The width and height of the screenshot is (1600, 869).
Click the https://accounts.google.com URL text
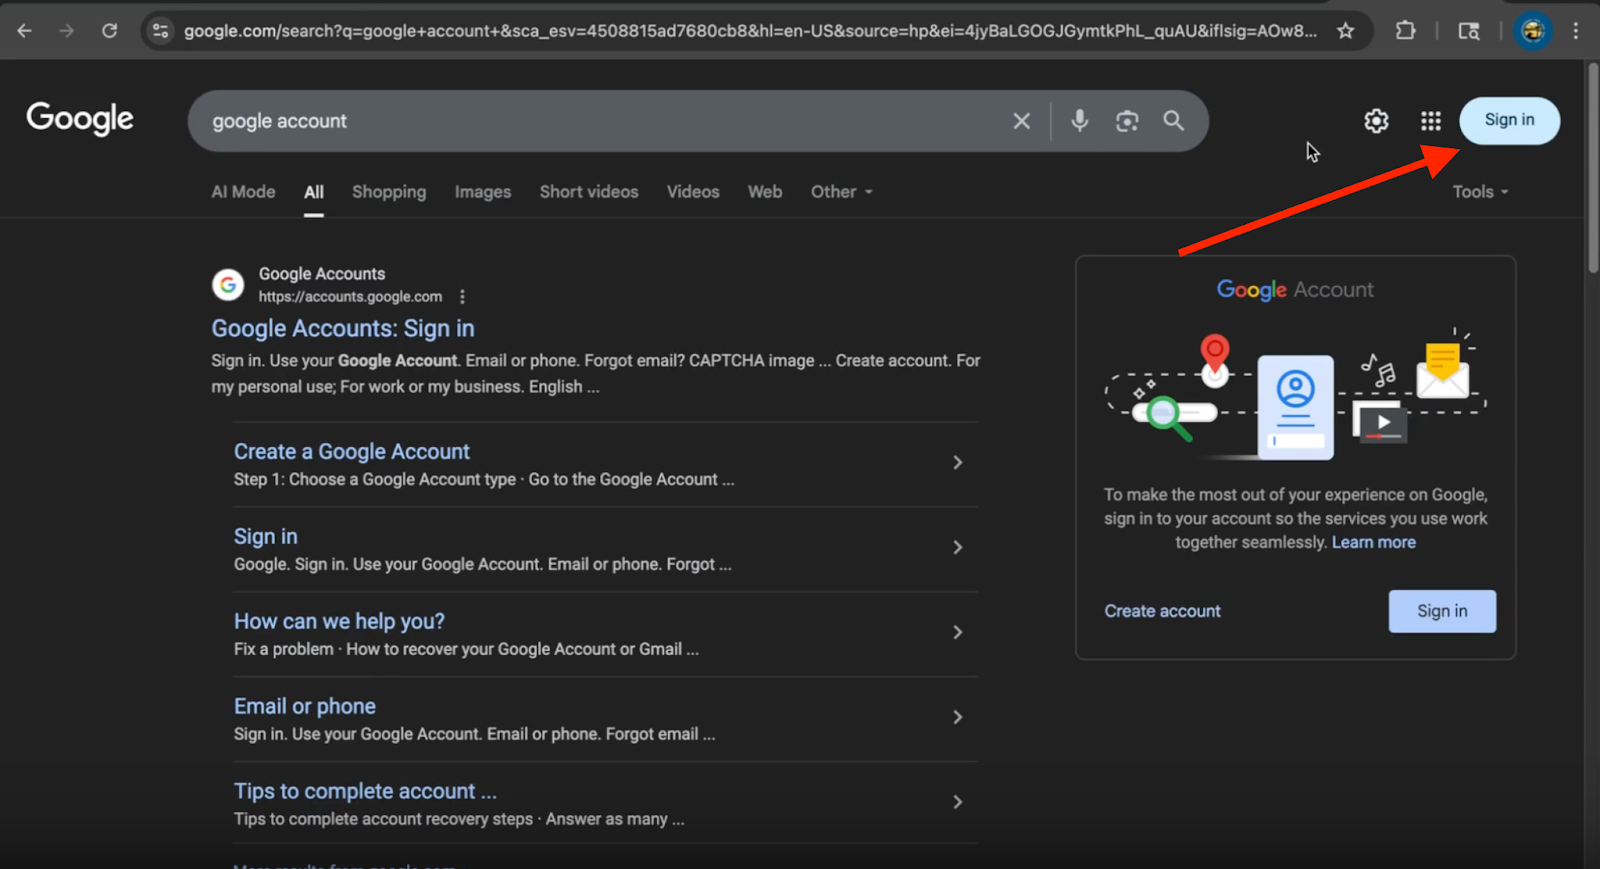coord(350,297)
